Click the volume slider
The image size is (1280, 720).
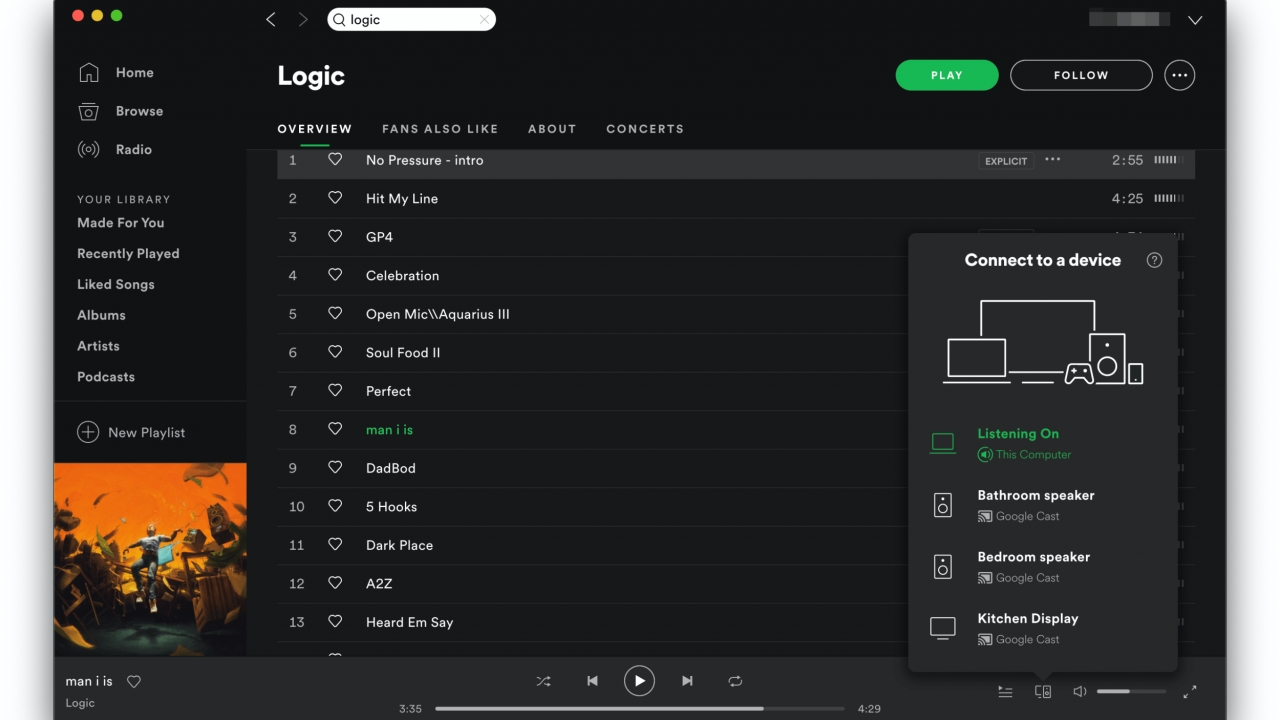click(x=1130, y=691)
